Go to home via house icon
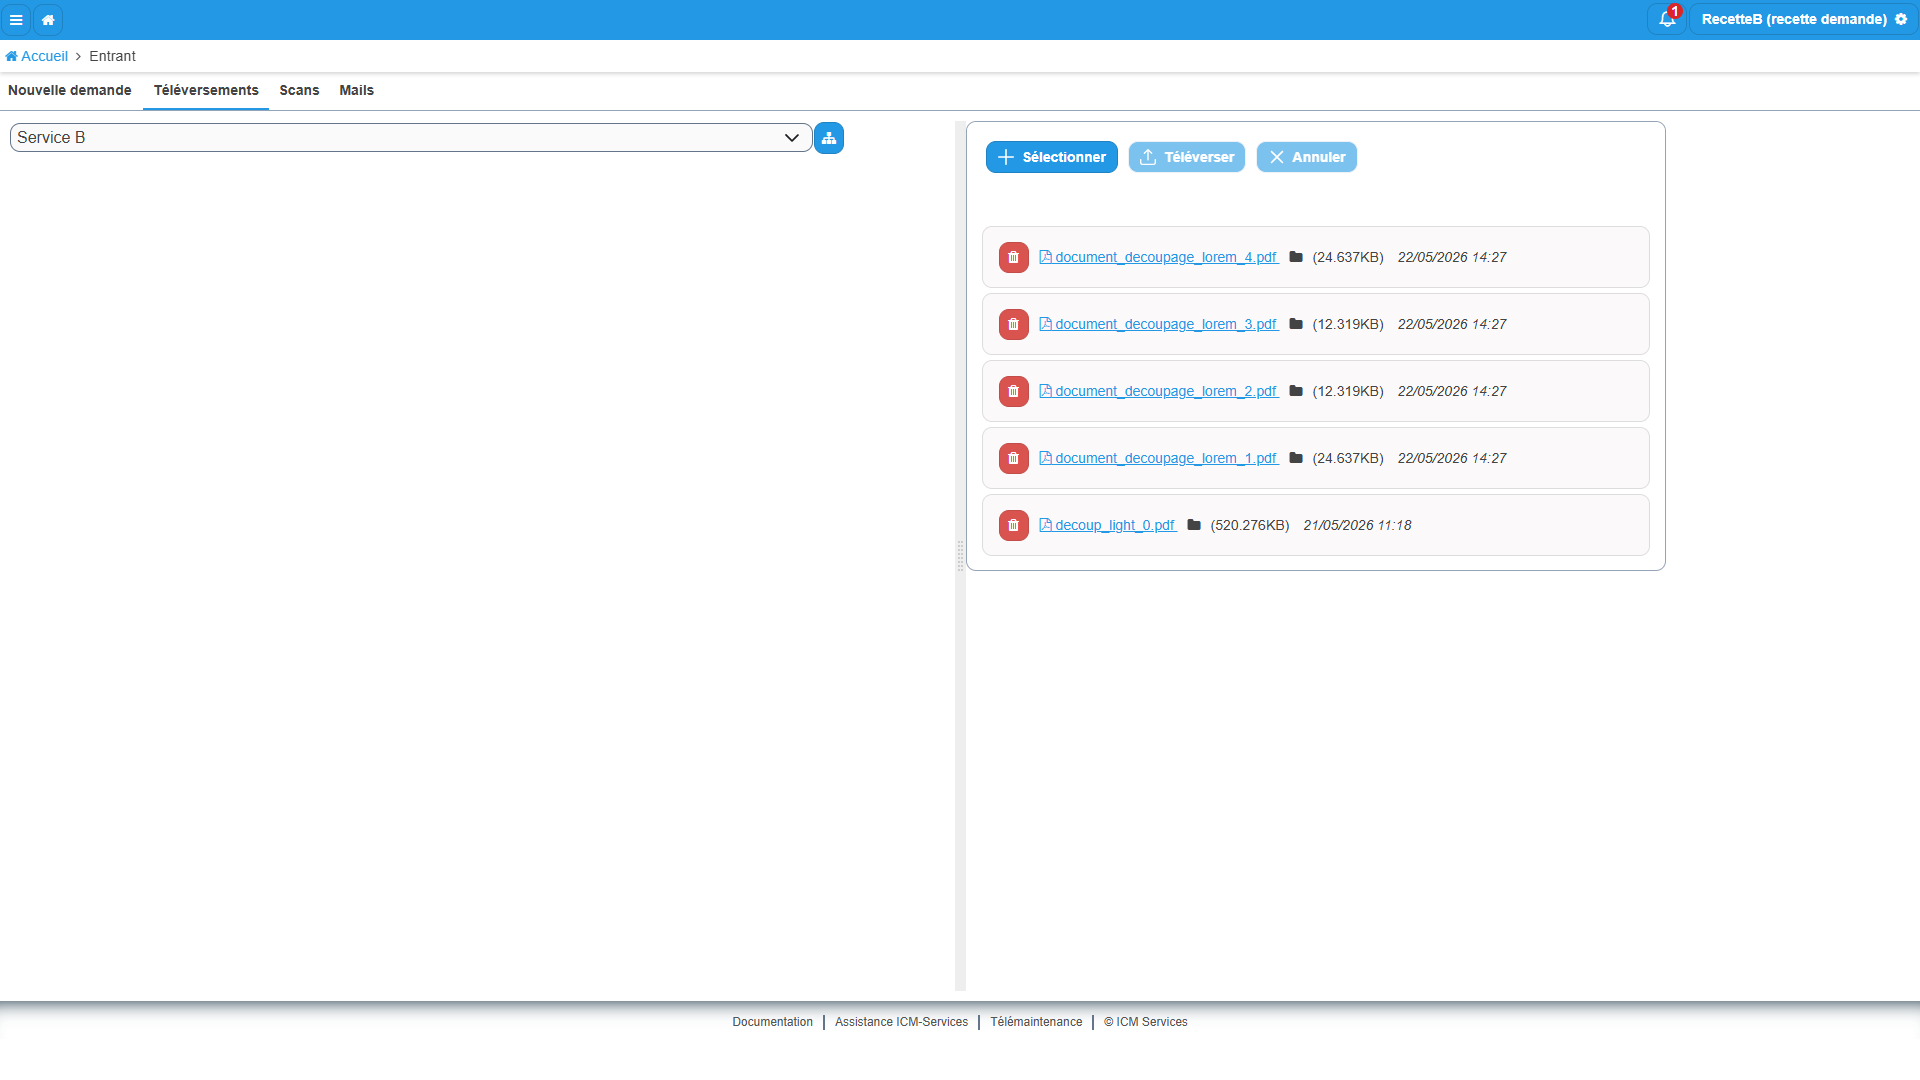 [x=48, y=19]
